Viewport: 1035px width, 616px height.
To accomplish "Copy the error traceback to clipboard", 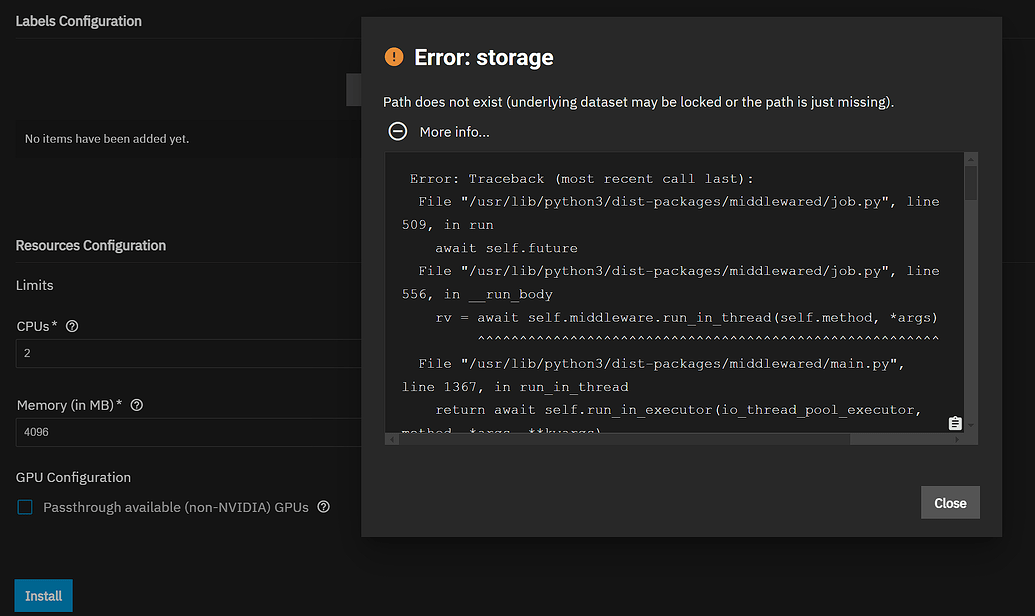I will coord(955,423).
